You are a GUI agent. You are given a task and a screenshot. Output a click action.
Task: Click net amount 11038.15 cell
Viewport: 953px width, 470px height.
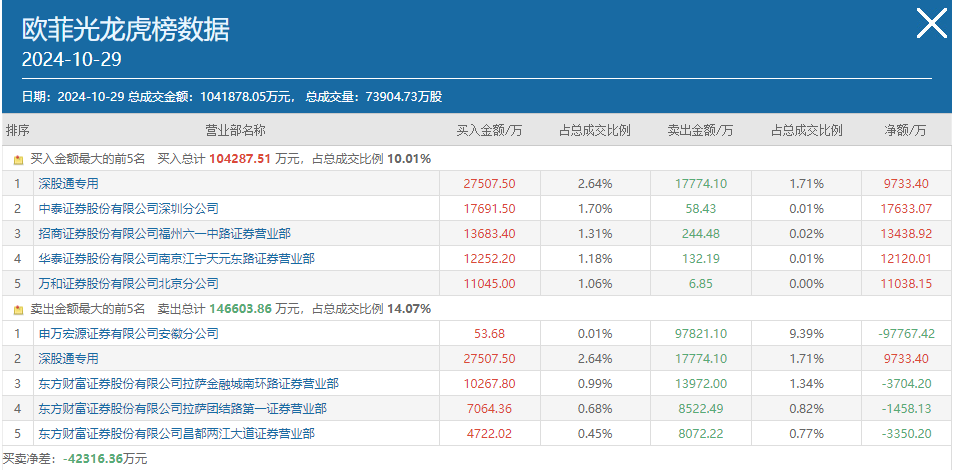(x=906, y=283)
